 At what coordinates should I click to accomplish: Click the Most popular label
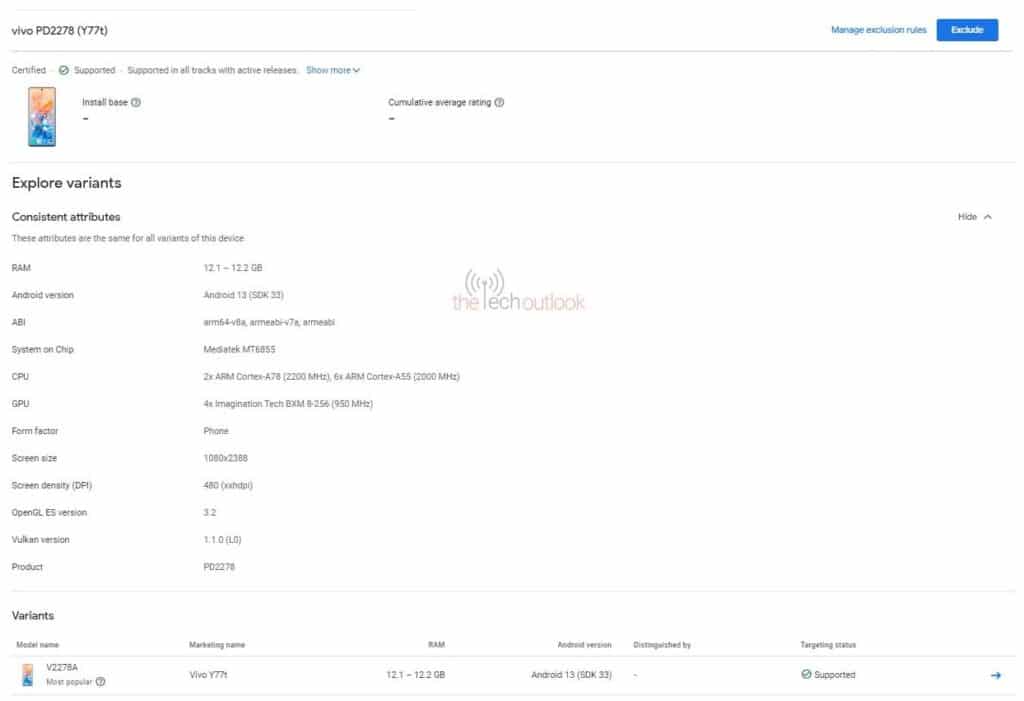pyautogui.click(x=69, y=682)
